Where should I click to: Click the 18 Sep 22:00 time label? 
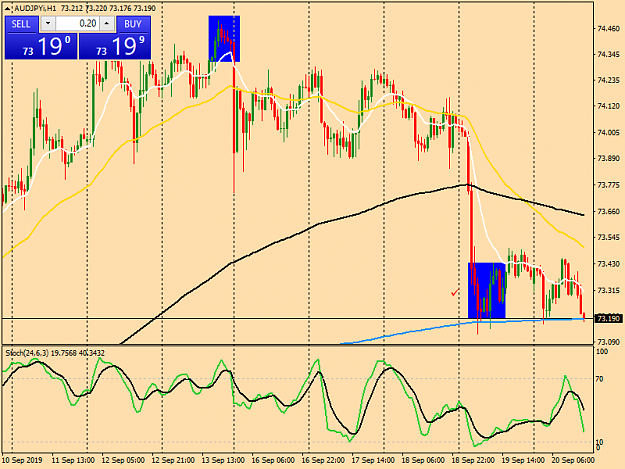coord(473,460)
